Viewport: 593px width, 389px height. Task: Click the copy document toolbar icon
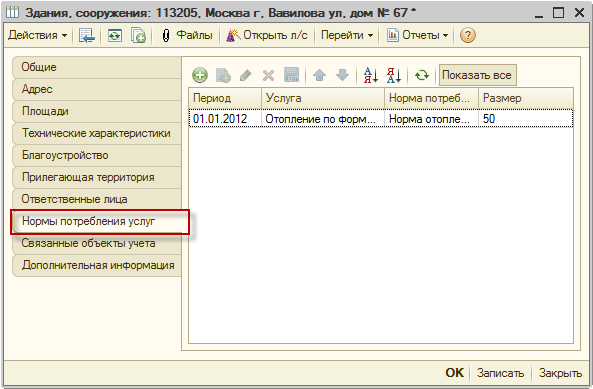point(138,35)
